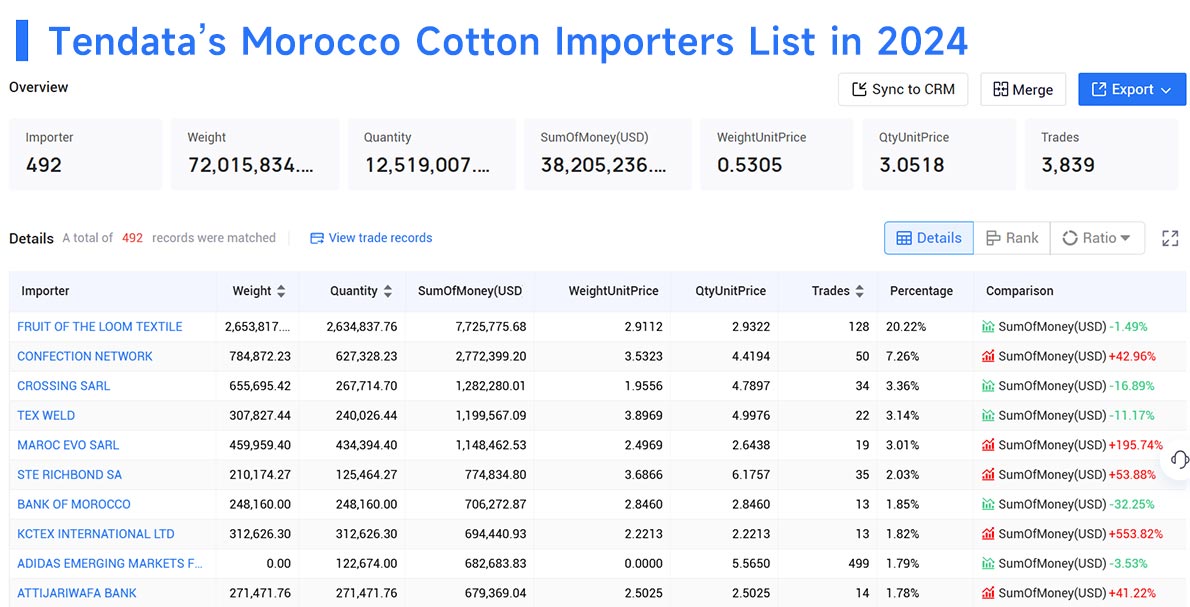The image size is (1190, 607).
Task: Click the +553.82% comparison value
Action: pyautogui.click(x=1135, y=534)
